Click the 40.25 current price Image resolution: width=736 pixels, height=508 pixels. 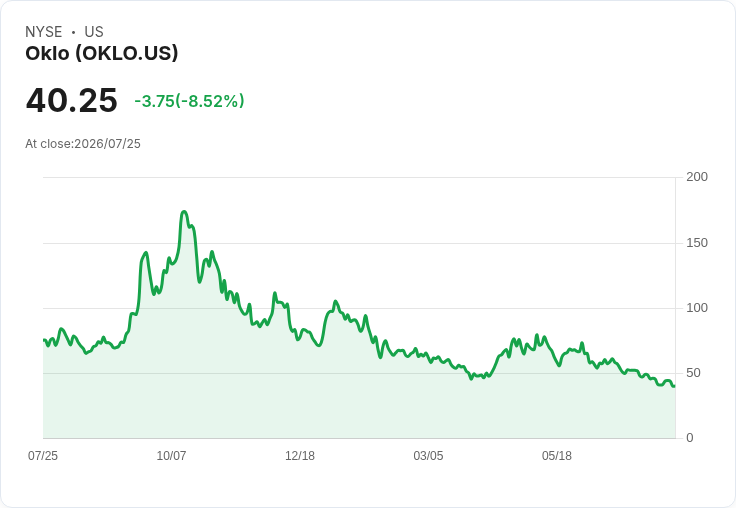(x=71, y=100)
